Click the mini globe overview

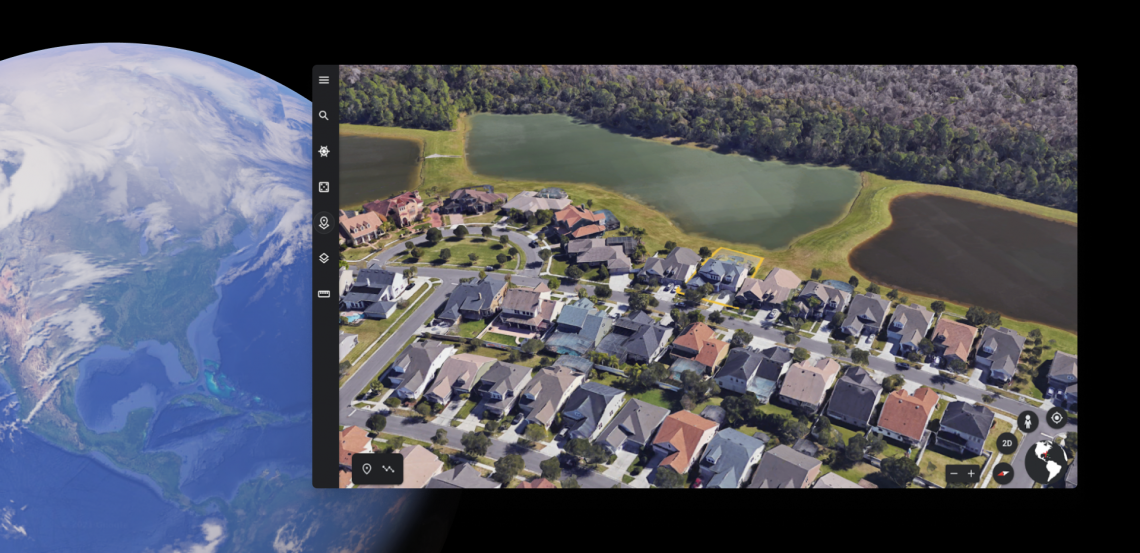point(1048,462)
